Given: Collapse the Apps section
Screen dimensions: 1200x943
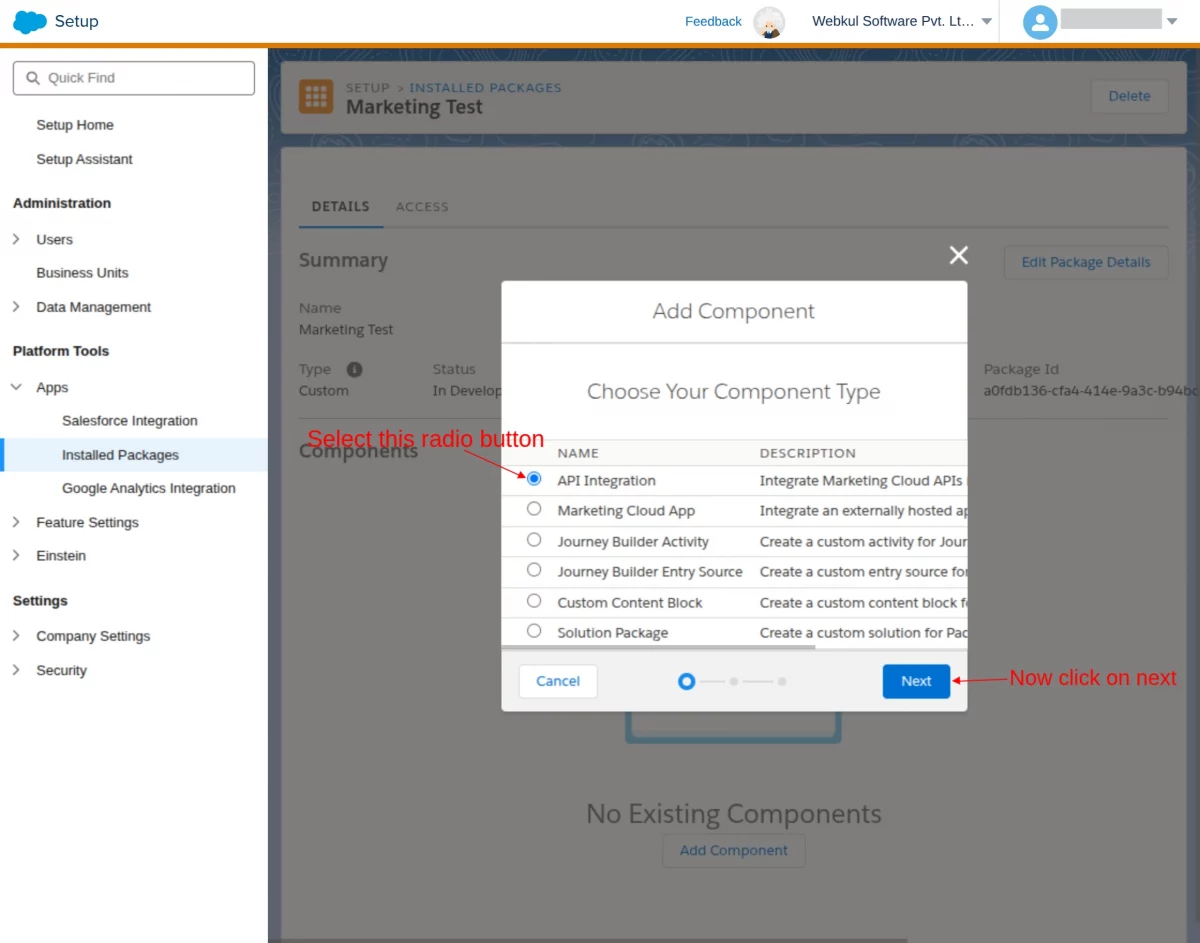Looking at the screenshot, I should pos(16,387).
